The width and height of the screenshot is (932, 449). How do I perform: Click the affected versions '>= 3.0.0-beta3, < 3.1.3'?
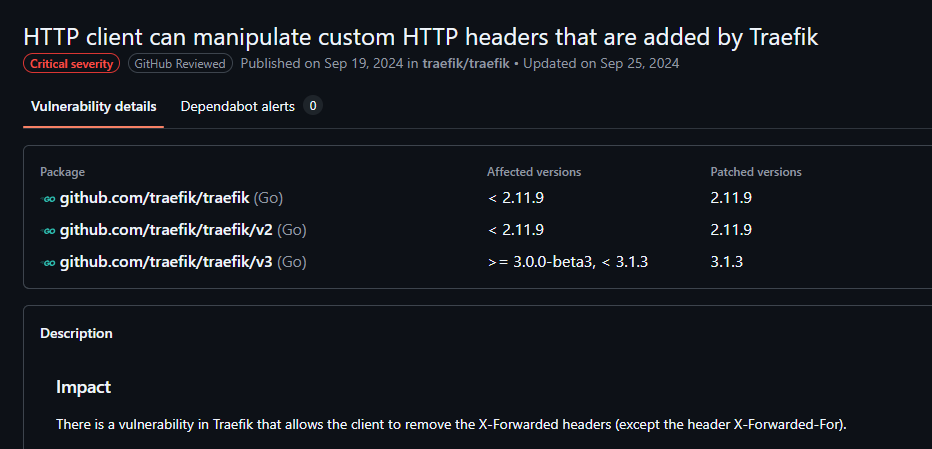click(568, 262)
